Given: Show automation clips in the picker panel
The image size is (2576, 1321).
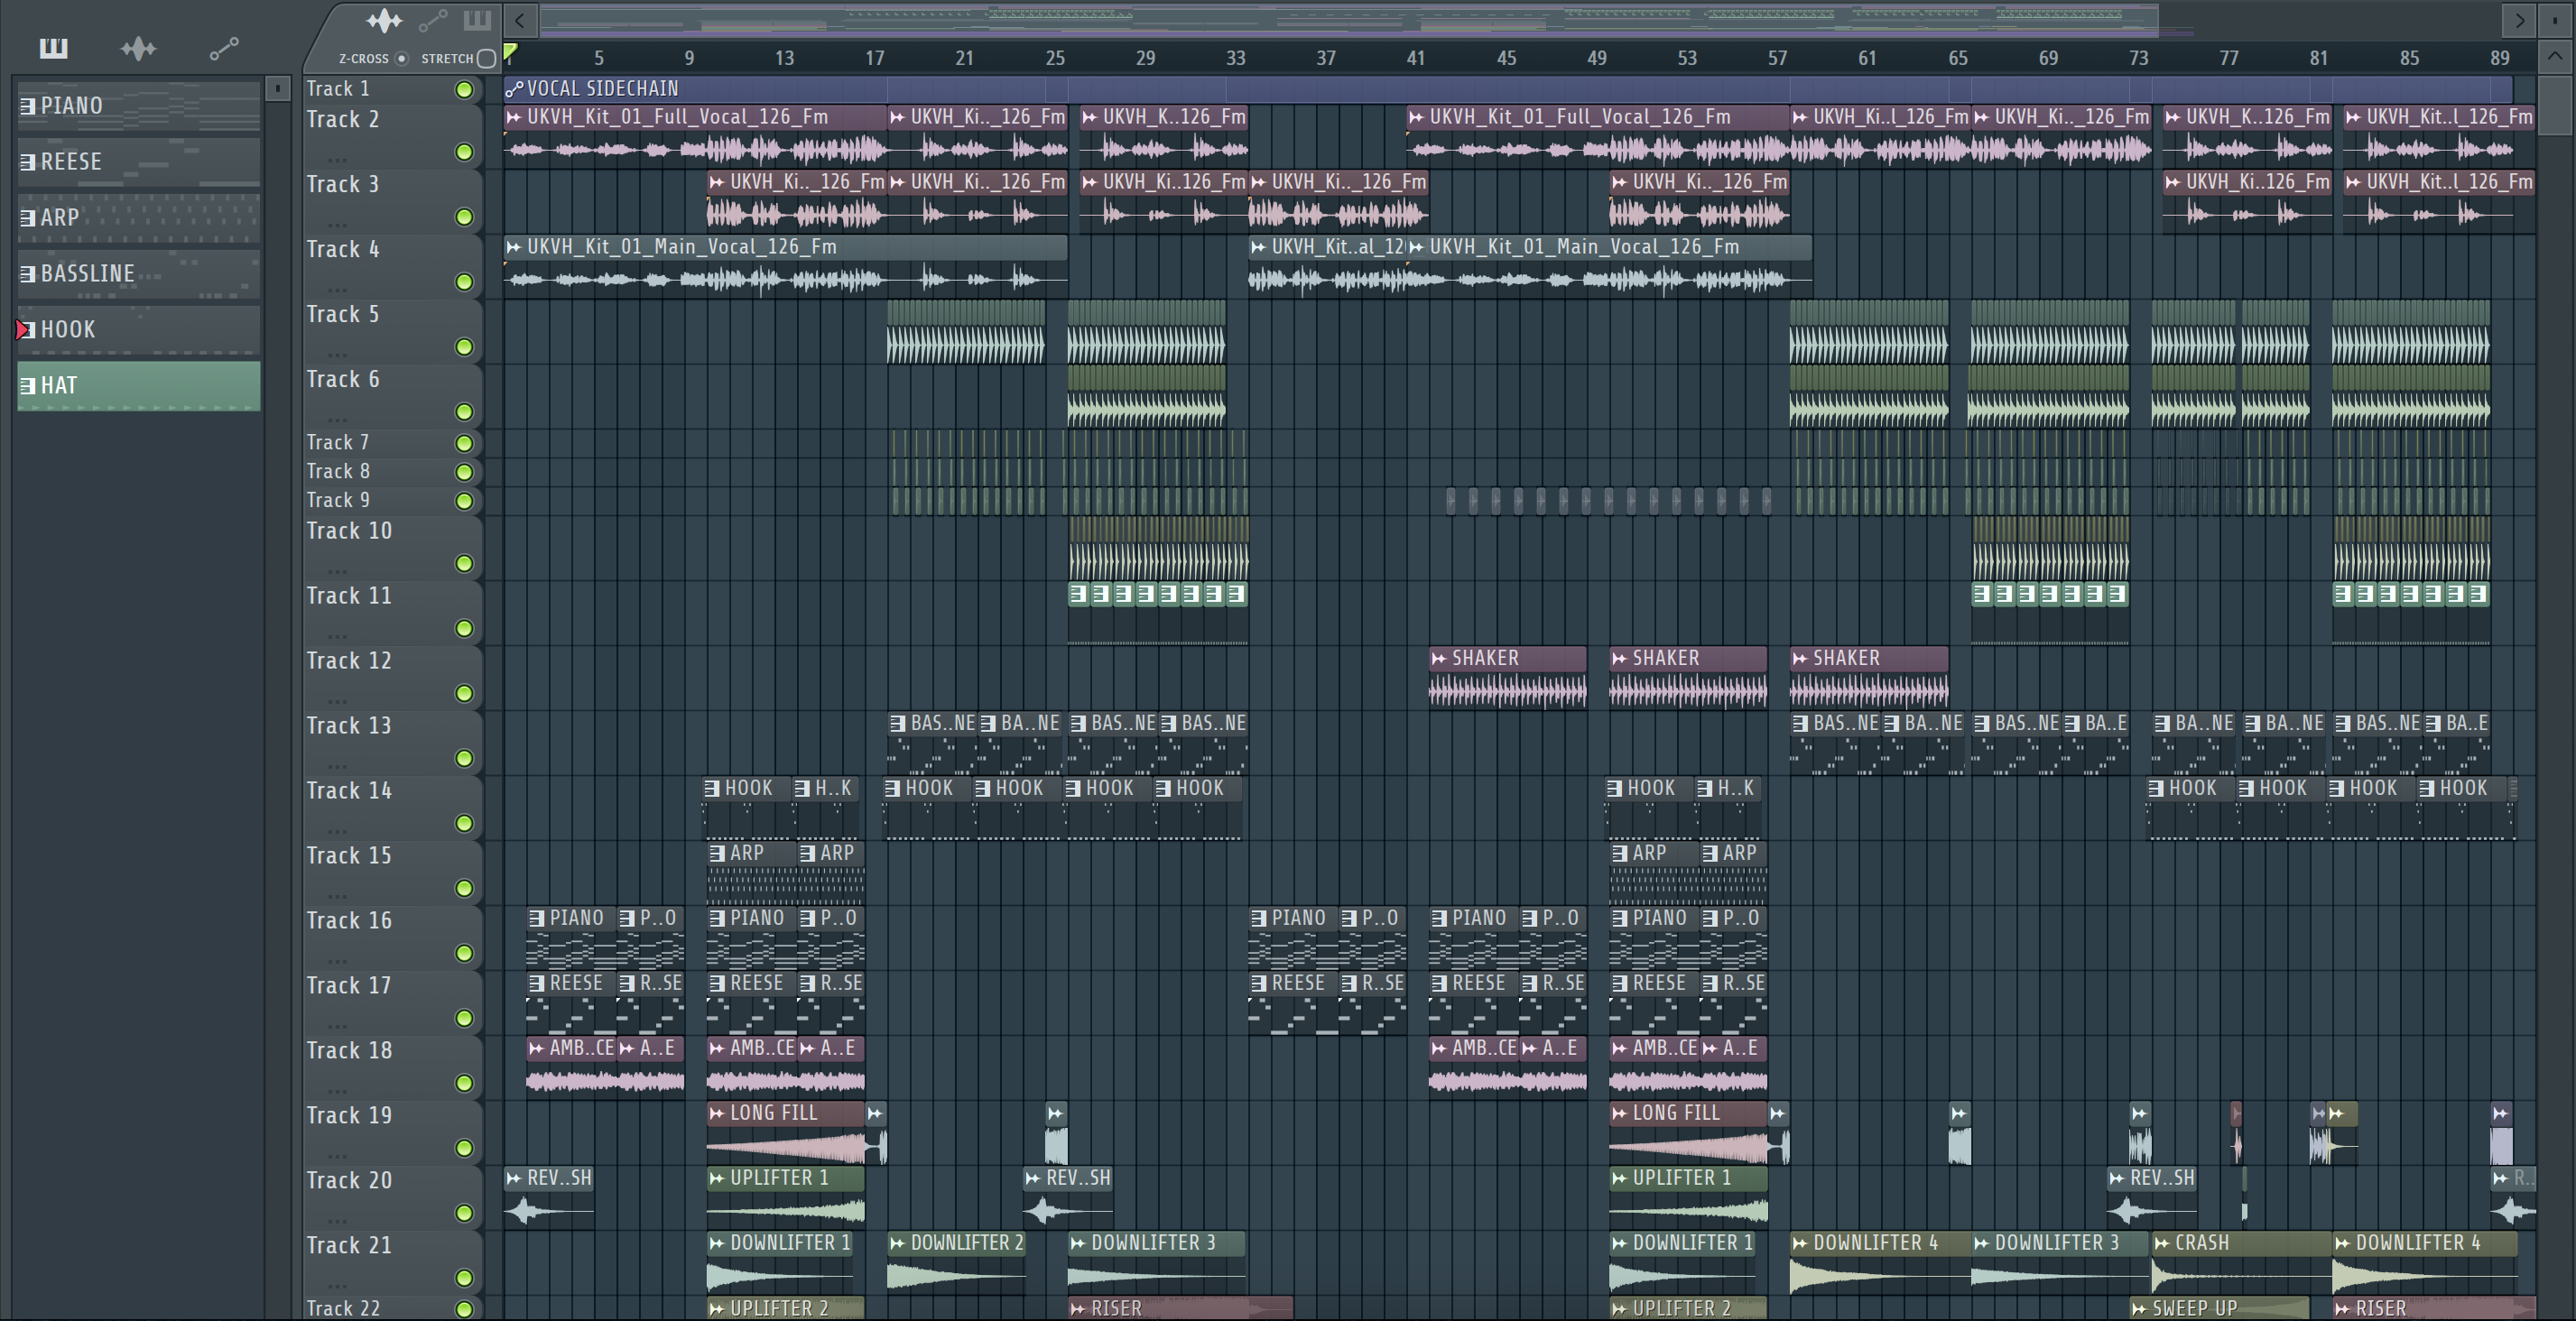Looking at the screenshot, I should [223, 47].
